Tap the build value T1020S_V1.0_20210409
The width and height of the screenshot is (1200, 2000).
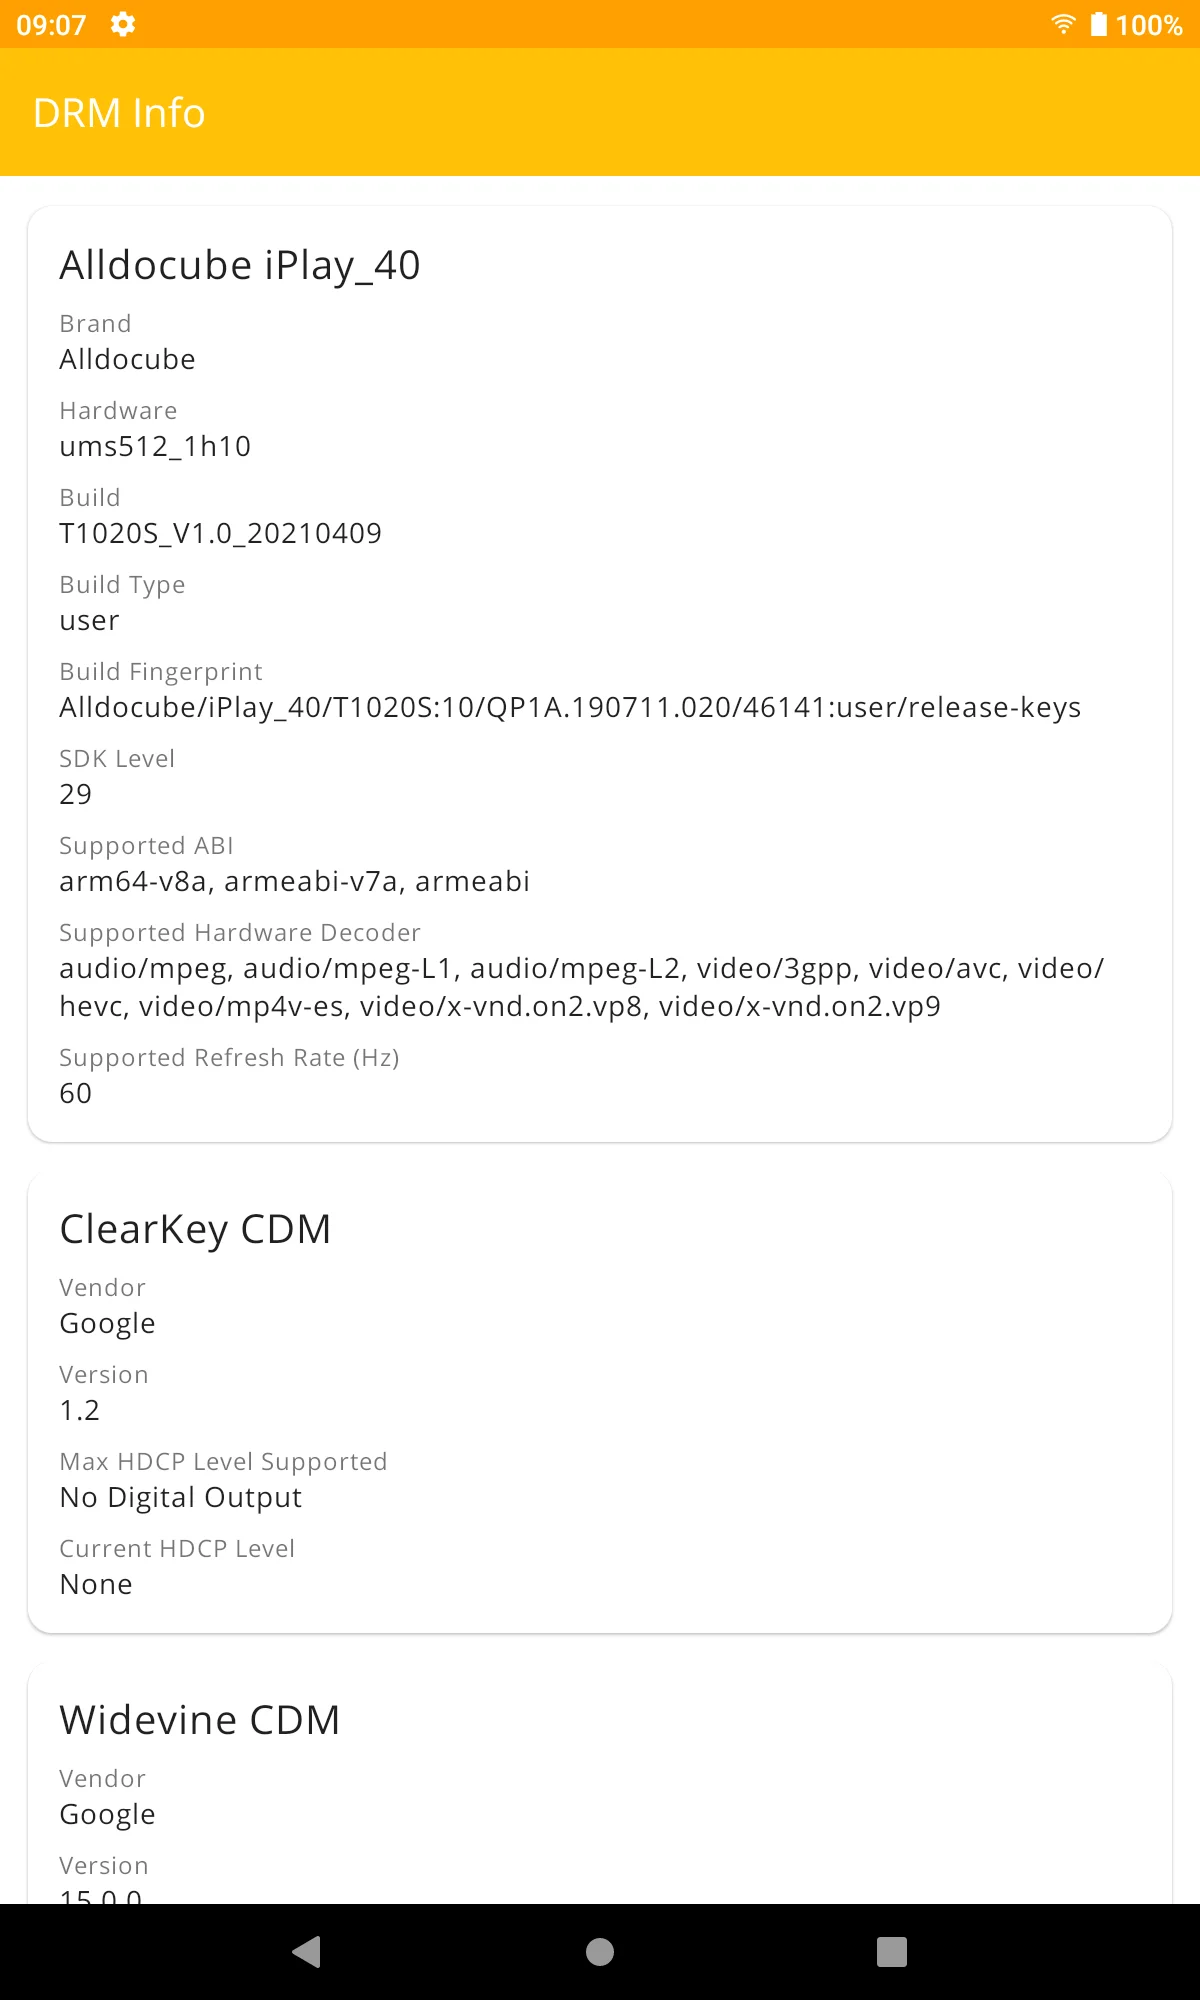click(x=220, y=533)
